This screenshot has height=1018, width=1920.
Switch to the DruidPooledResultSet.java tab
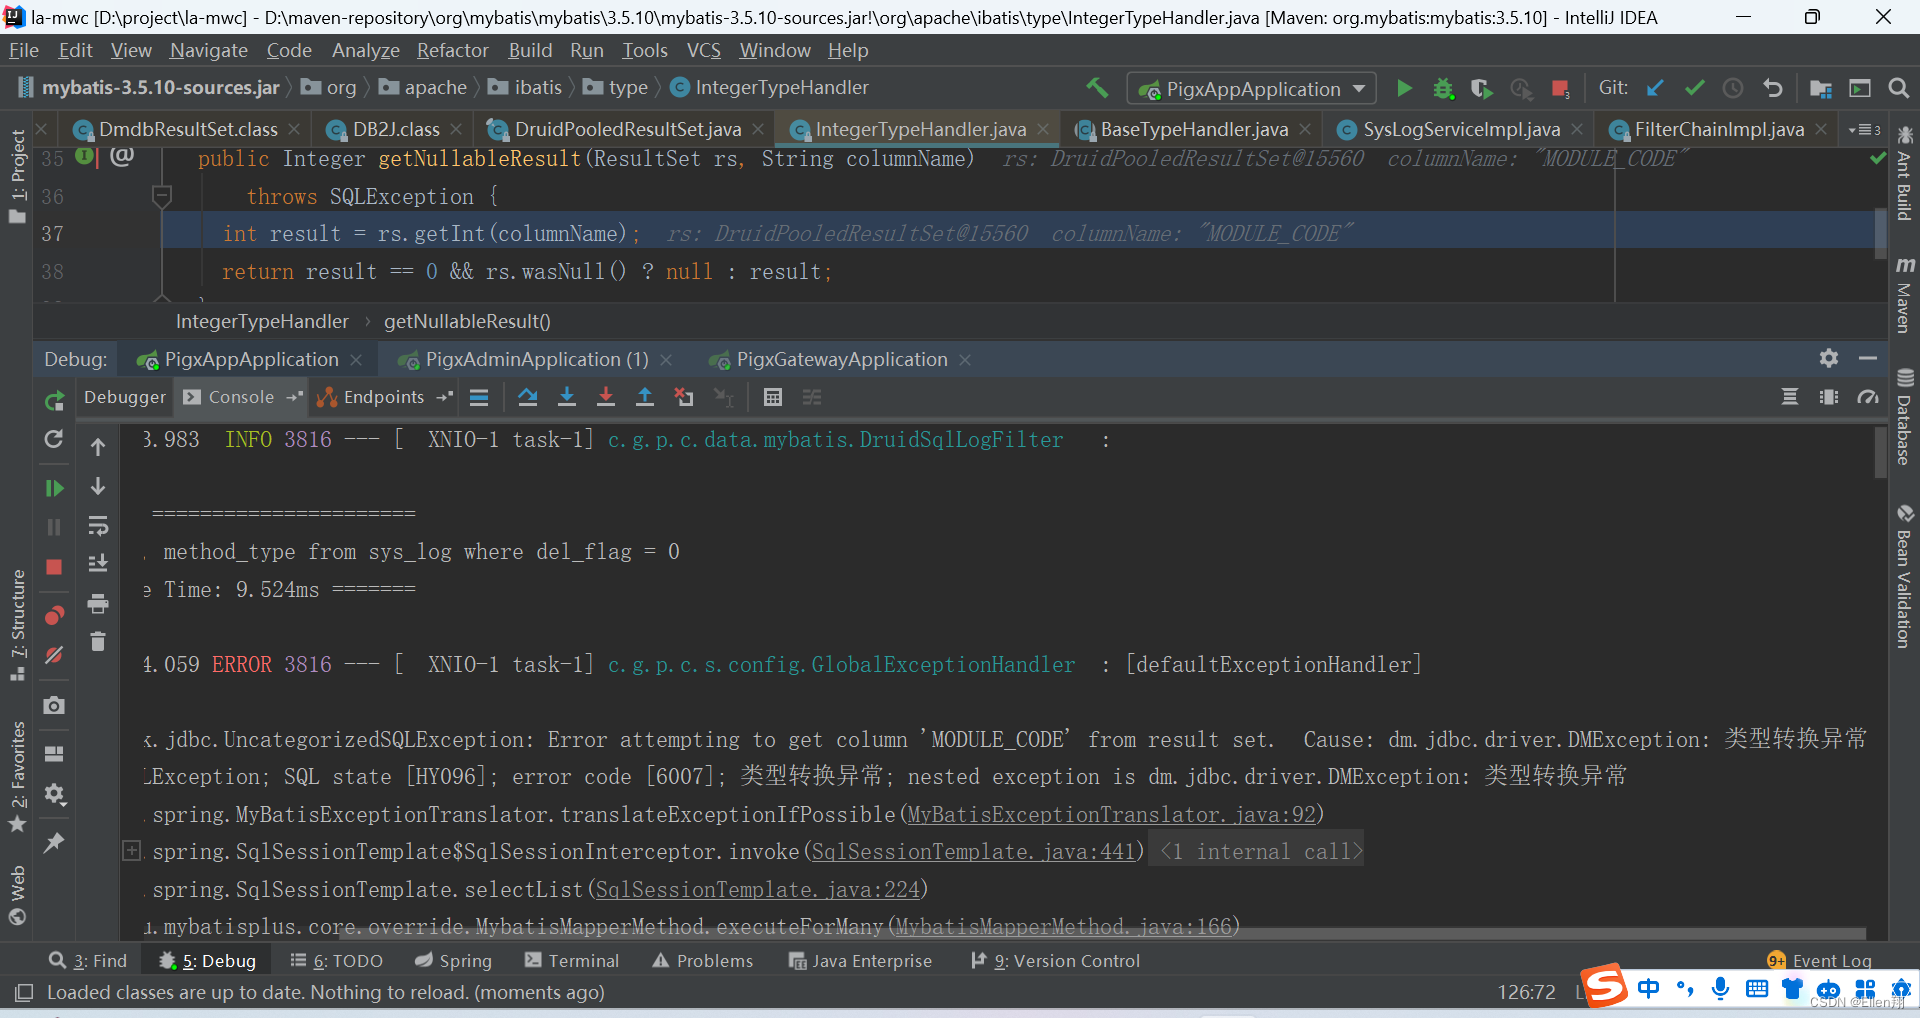click(626, 130)
